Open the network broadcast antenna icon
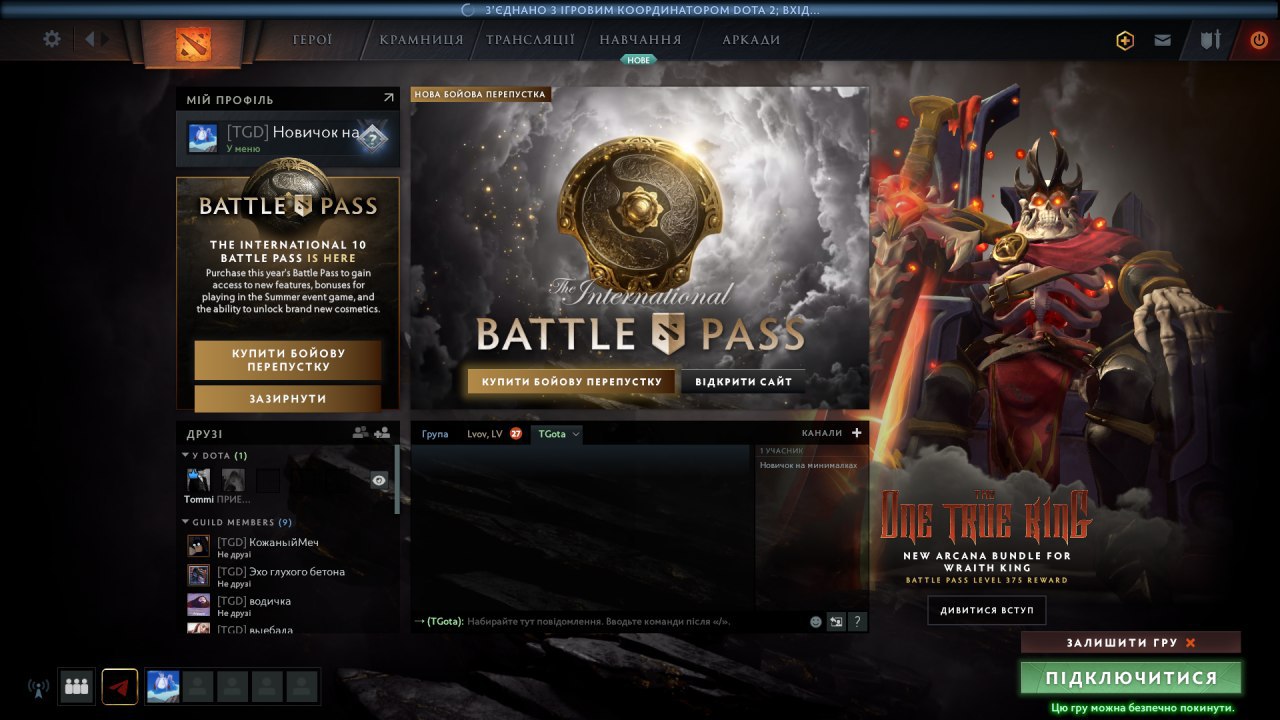The height and width of the screenshot is (720, 1280). click(39, 687)
